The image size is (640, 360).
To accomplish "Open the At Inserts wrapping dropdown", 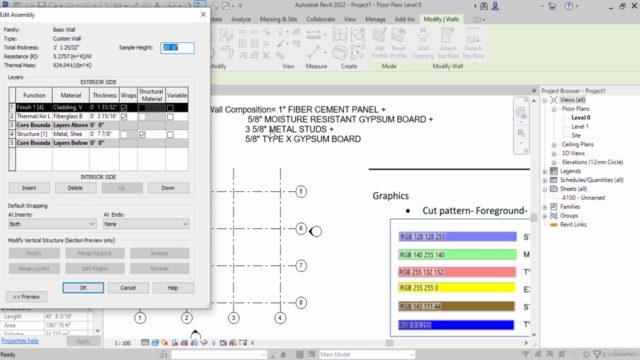I will (52, 224).
